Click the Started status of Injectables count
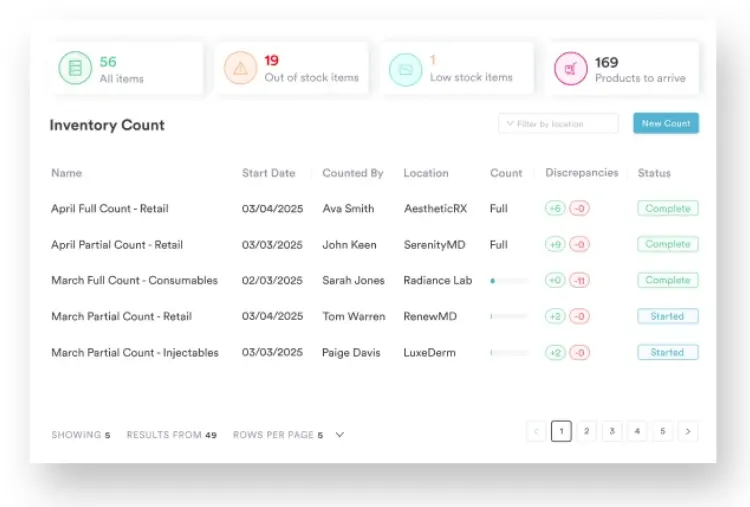 [668, 352]
